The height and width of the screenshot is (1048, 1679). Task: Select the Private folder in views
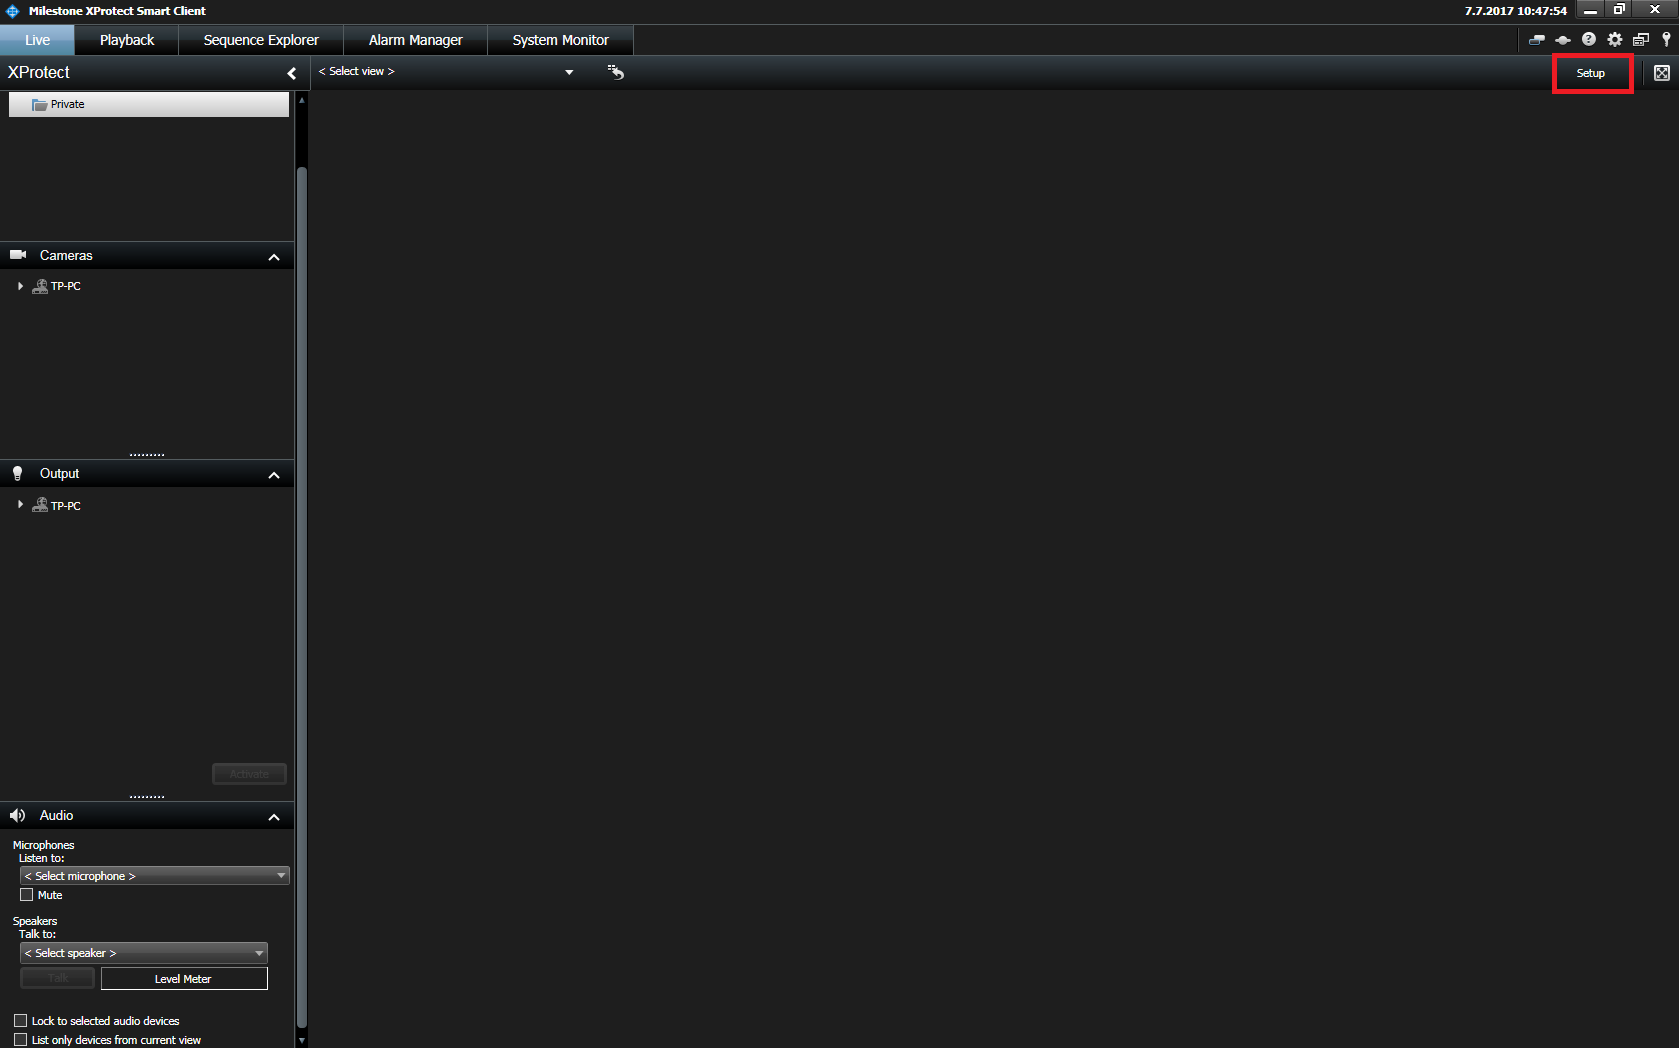pyautogui.click(x=68, y=104)
